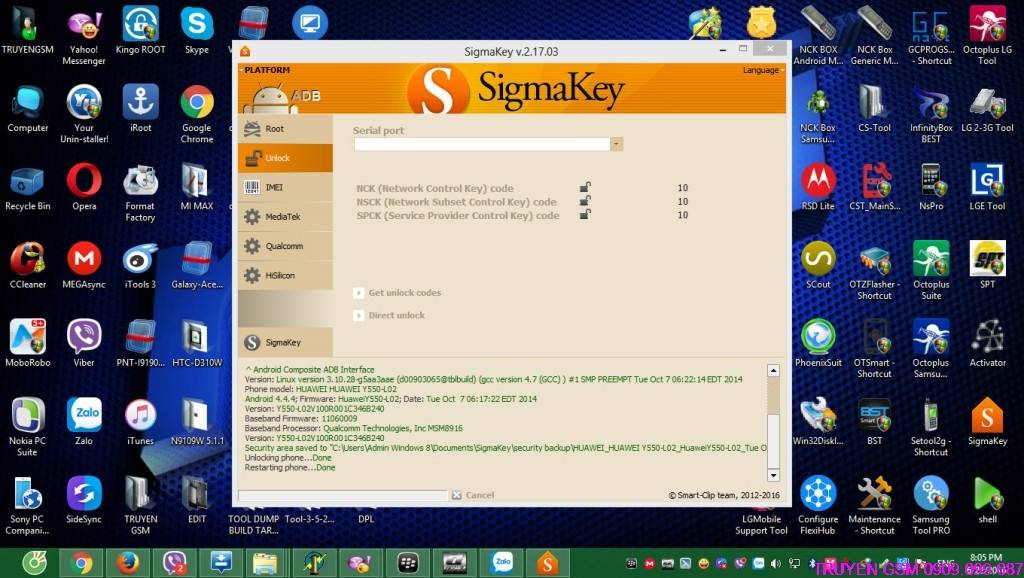Open the SigmaKey tab in the sidebar
This screenshot has height=578, width=1024.
point(285,342)
